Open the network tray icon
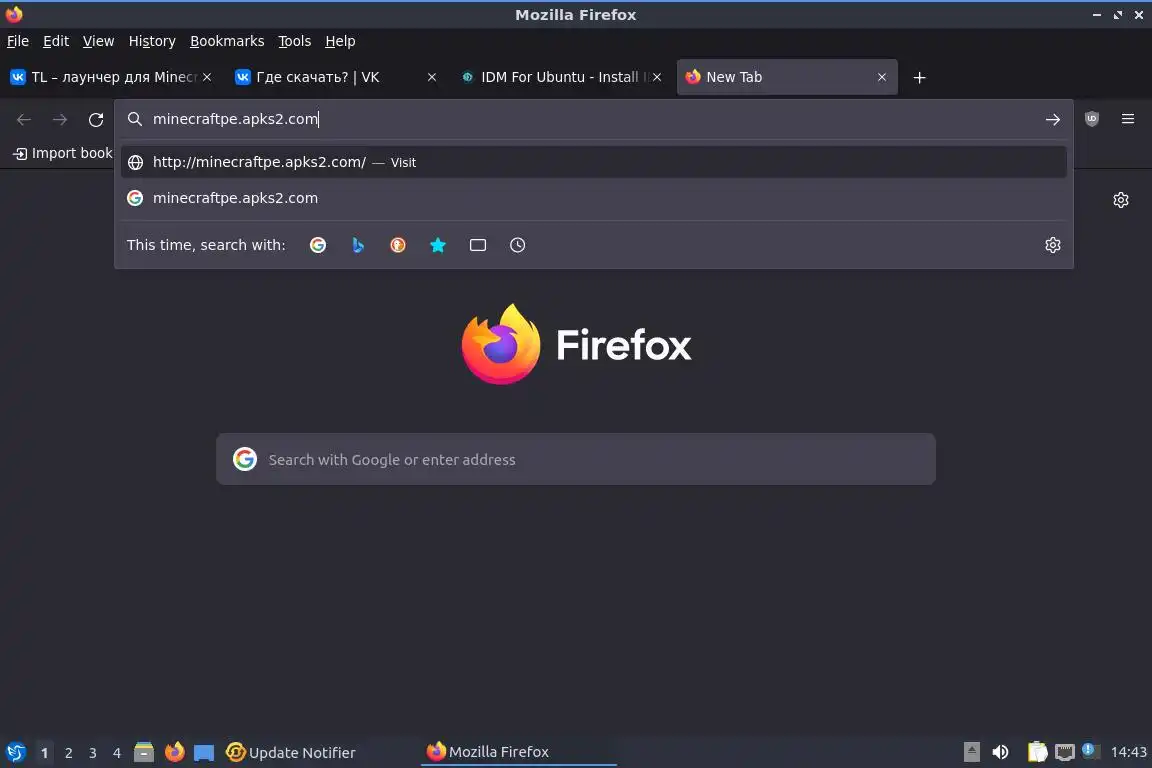This screenshot has width=1152, height=768. pos(1065,752)
